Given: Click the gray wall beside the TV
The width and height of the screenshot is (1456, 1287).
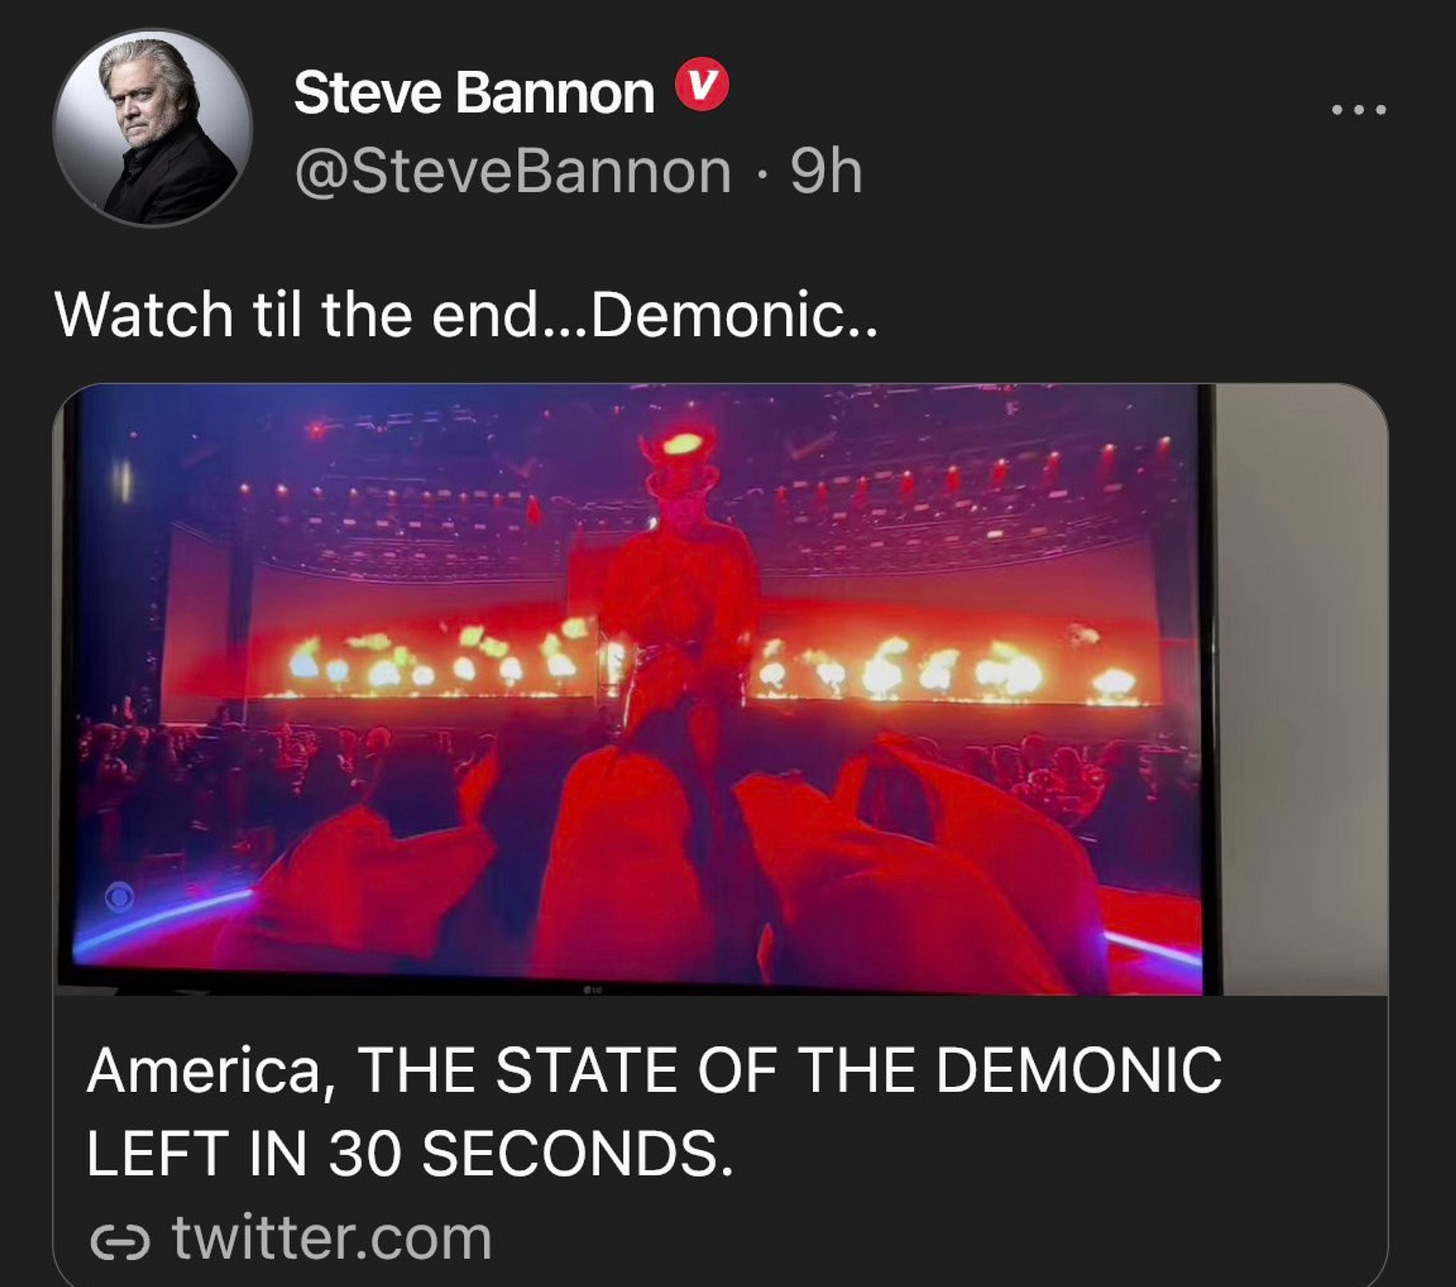Looking at the screenshot, I should 1302,690.
